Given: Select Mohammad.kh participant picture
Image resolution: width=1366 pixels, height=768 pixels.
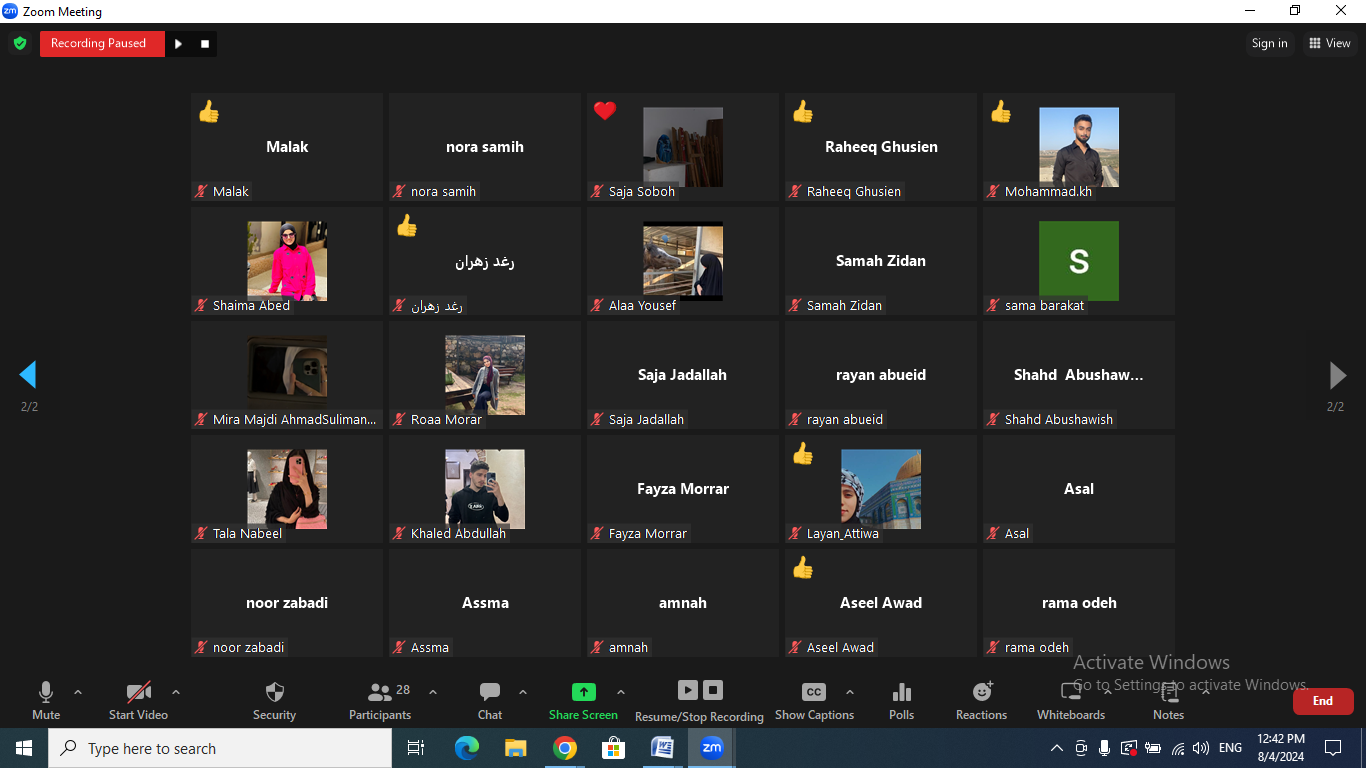Looking at the screenshot, I should tap(1079, 147).
